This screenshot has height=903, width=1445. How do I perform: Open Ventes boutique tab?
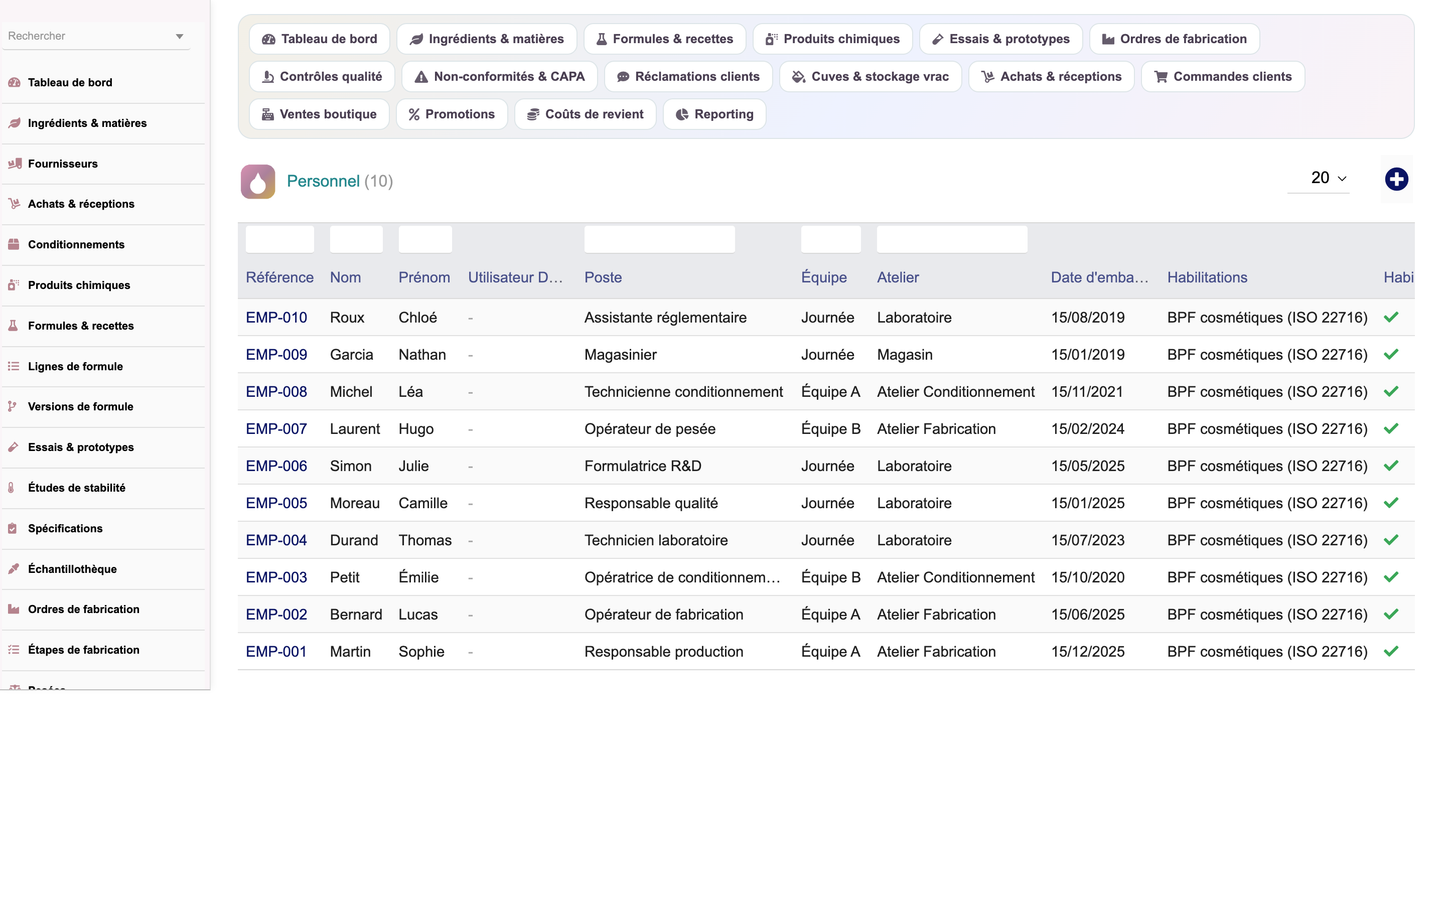[320, 114]
